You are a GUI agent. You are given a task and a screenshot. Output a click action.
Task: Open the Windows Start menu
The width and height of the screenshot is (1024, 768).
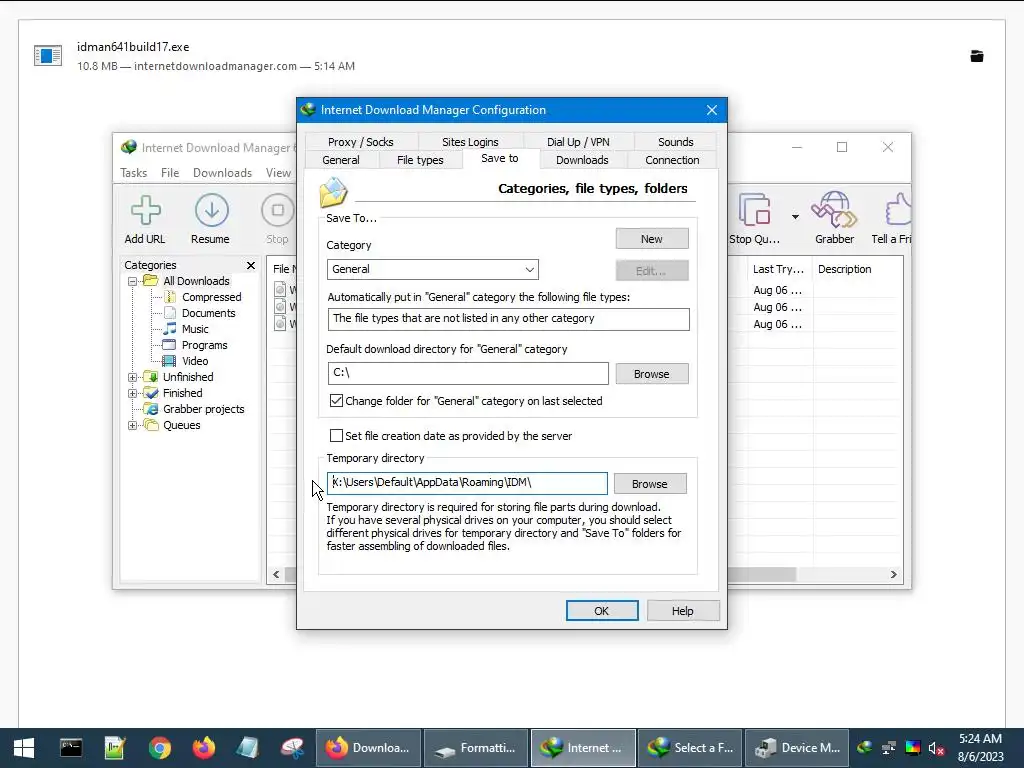[24, 748]
